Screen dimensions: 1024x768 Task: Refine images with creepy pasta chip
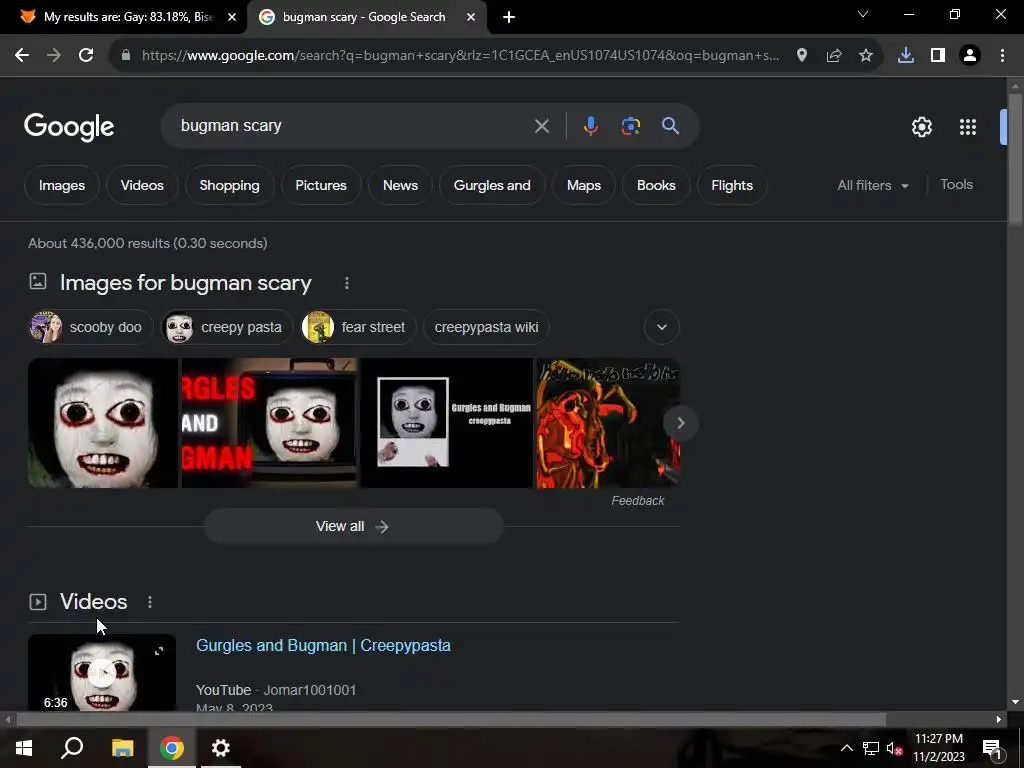pos(227,327)
